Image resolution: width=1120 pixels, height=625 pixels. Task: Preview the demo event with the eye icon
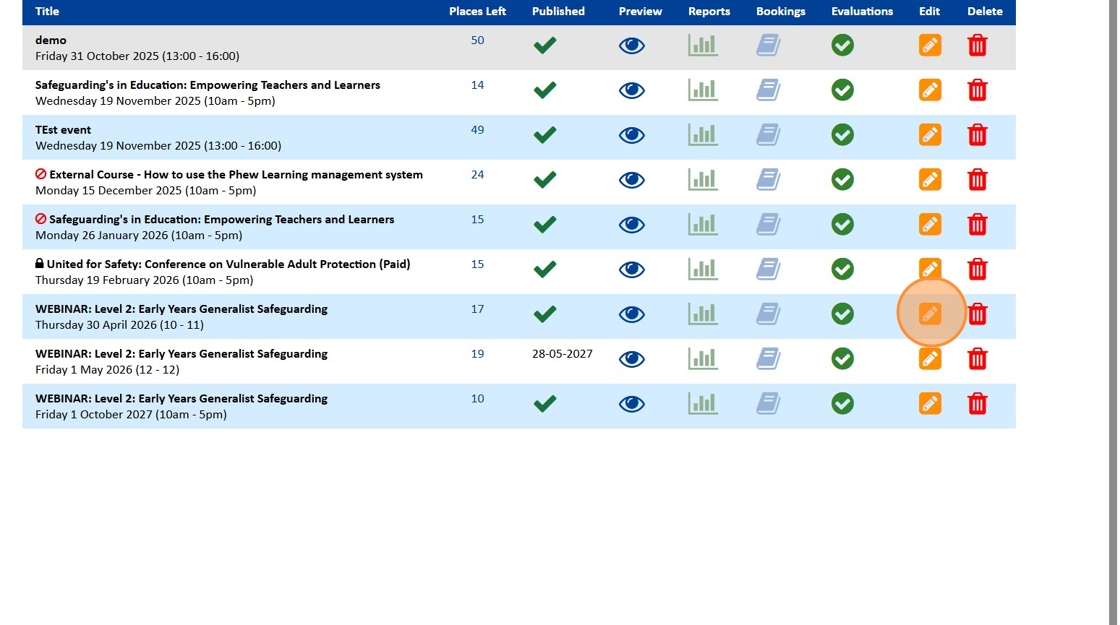click(x=631, y=46)
